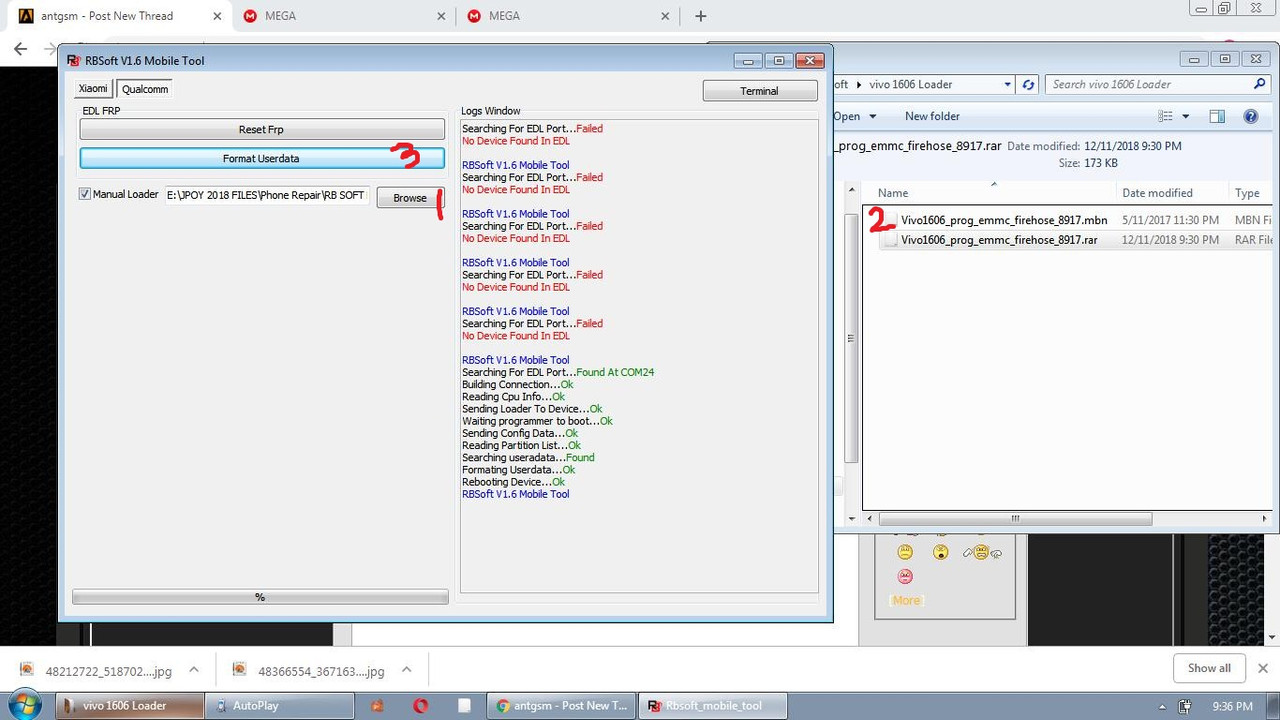Open a new browser tab
Image resolution: width=1280 pixels, height=720 pixels.
701,16
